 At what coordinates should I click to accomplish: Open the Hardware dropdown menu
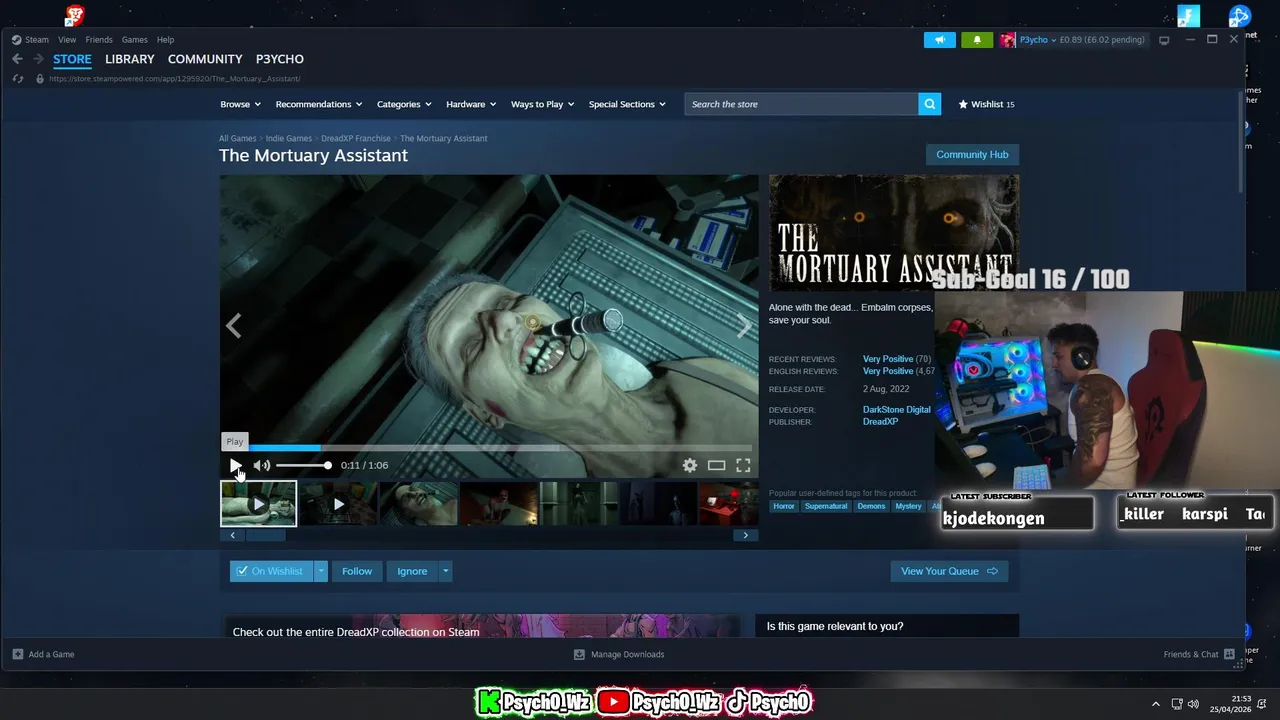(471, 104)
